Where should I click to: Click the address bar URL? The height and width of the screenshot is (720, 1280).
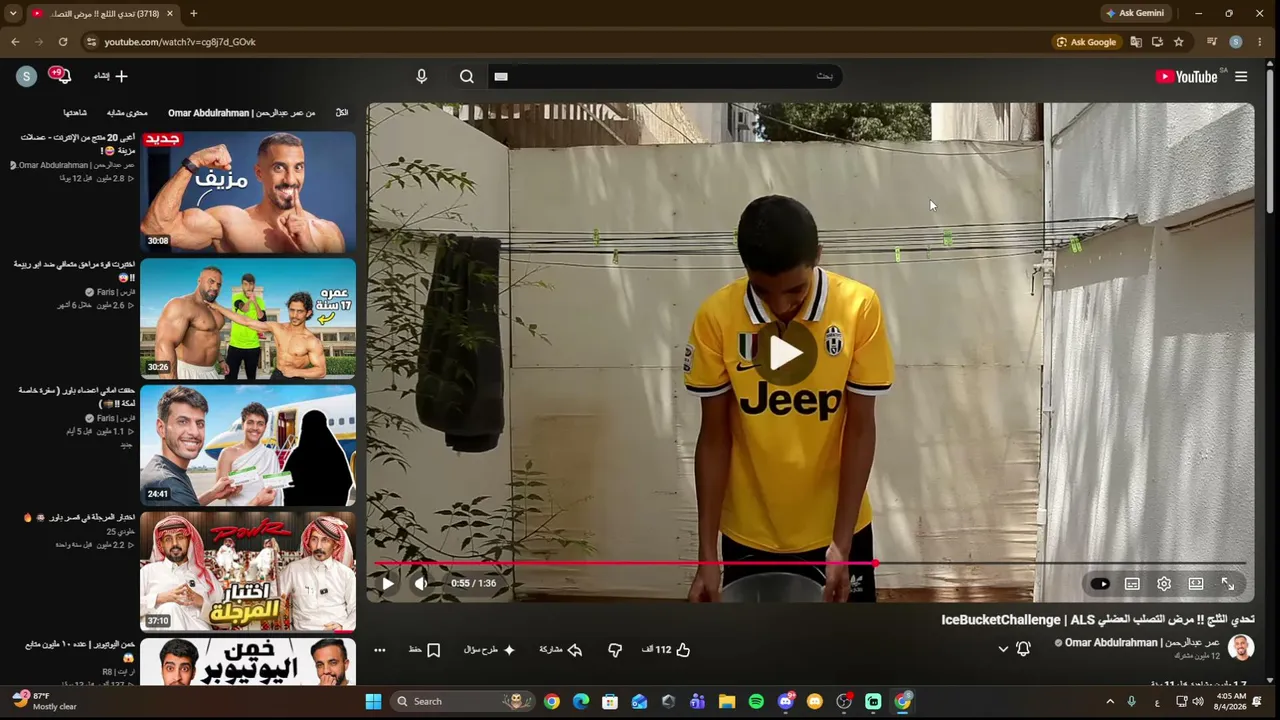tap(180, 42)
